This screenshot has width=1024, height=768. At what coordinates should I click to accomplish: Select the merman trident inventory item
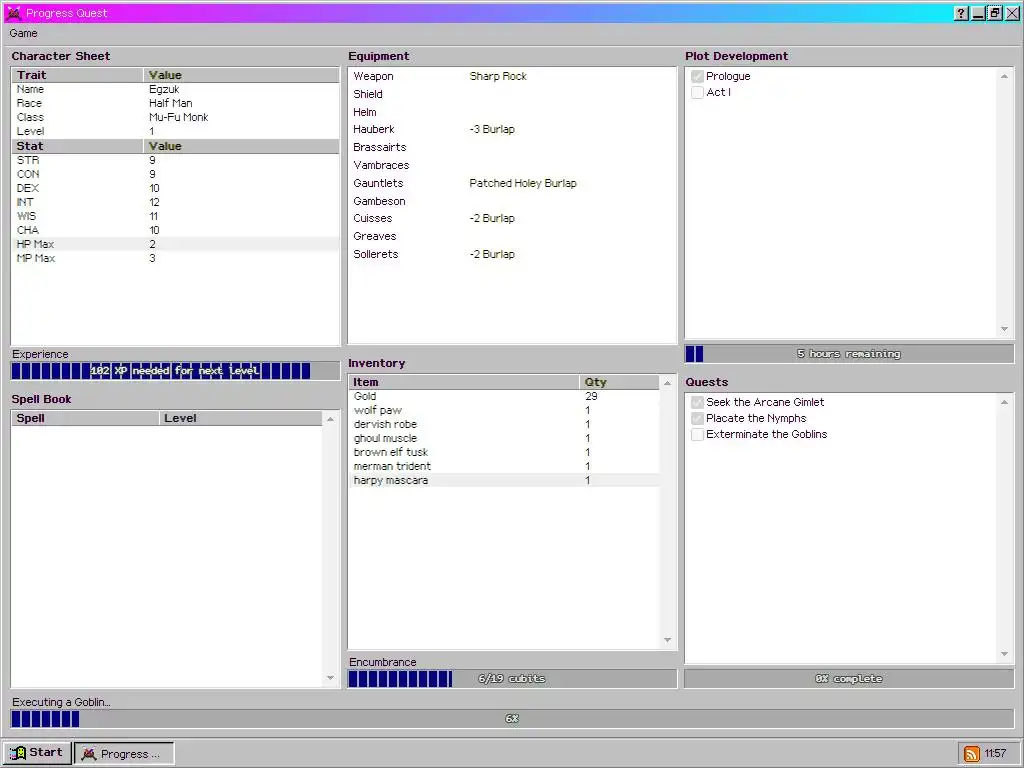coord(504,467)
